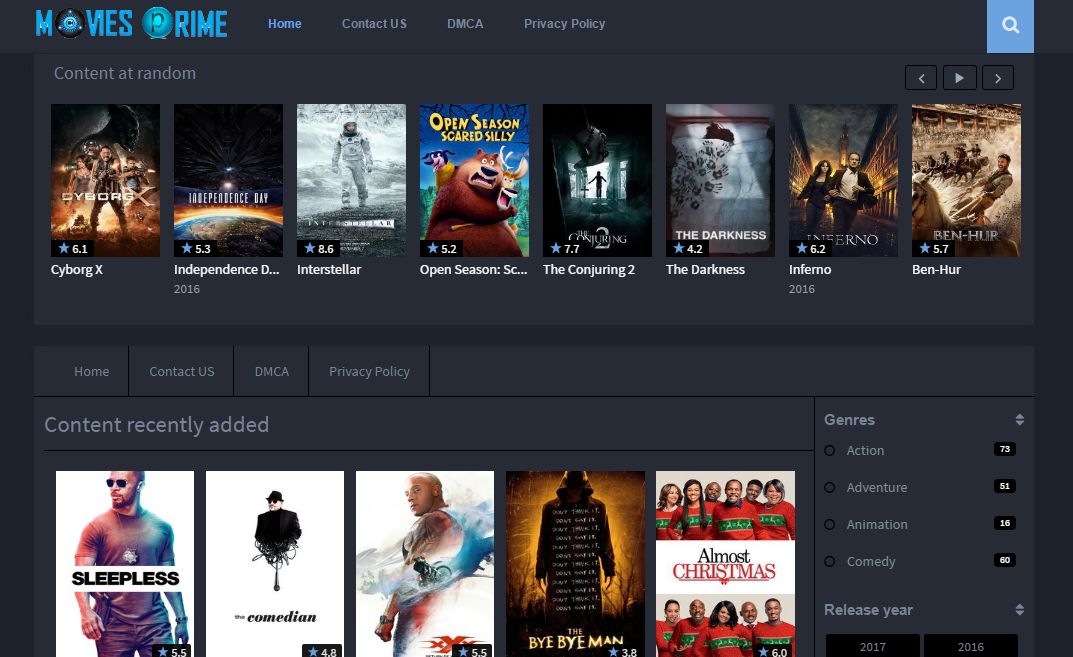The width and height of the screenshot is (1073, 657).
Task: Click the Movies Prime logo
Action: (130, 23)
